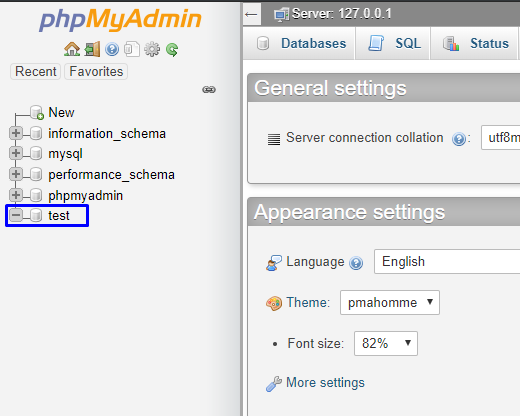This screenshot has height=416, width=520.
Task: Click the phpmyadmin database cylinder icon
Action: [36, 195]
